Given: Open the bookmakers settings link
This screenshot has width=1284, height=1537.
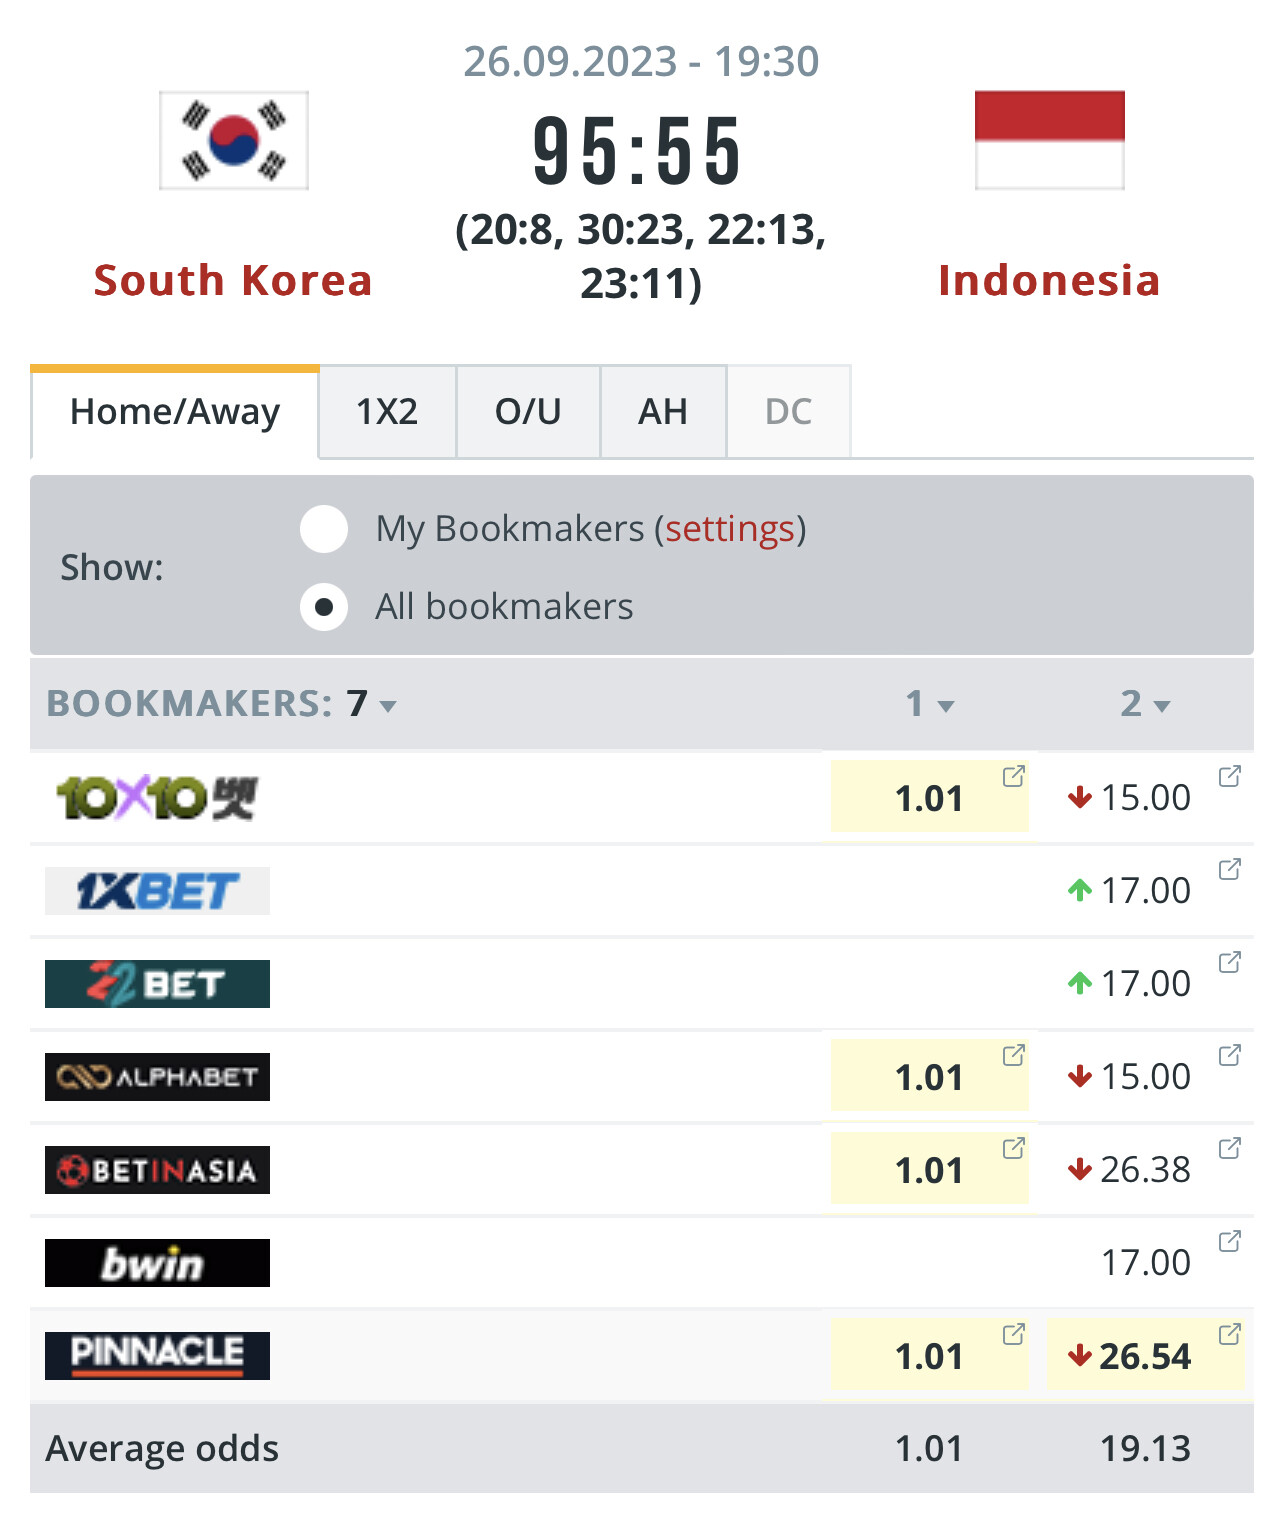Looking at the screenshot, I should pos(730,529).
